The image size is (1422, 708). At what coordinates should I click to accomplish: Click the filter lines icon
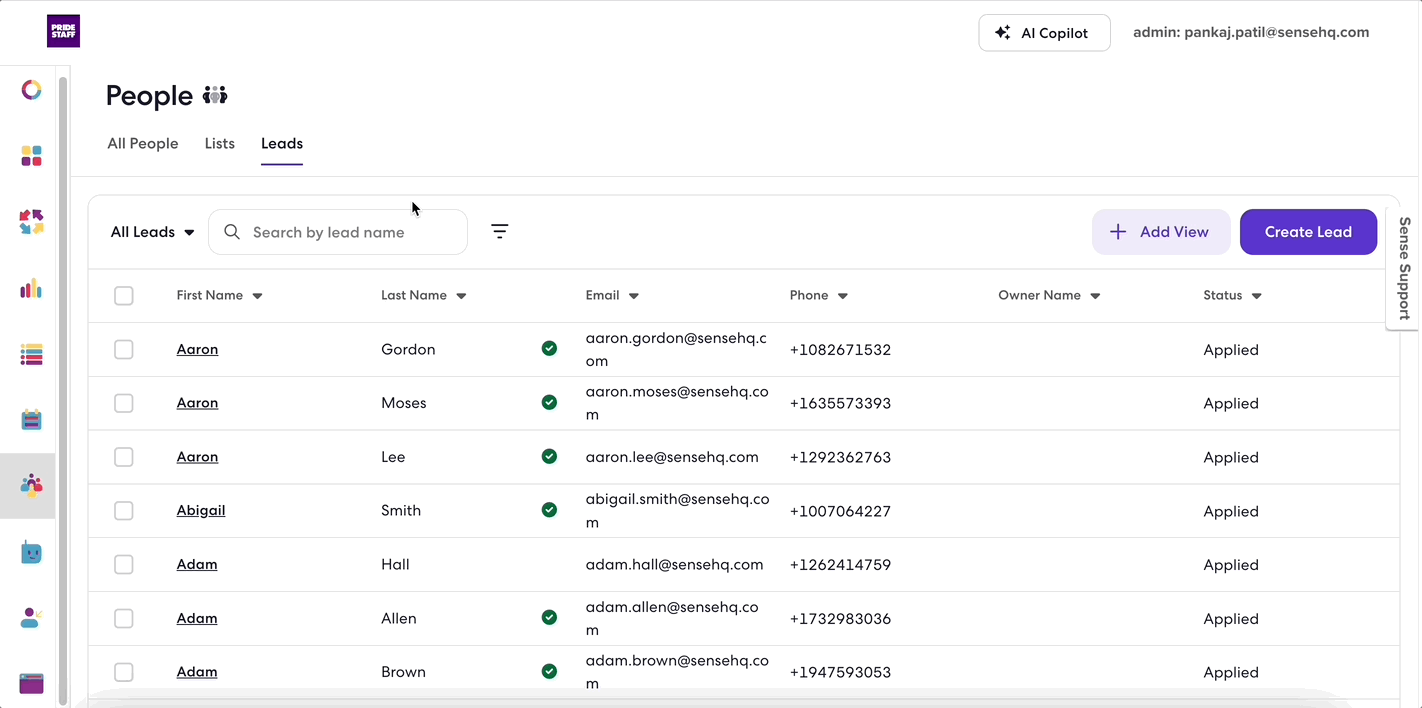click(x=500, y=231)
